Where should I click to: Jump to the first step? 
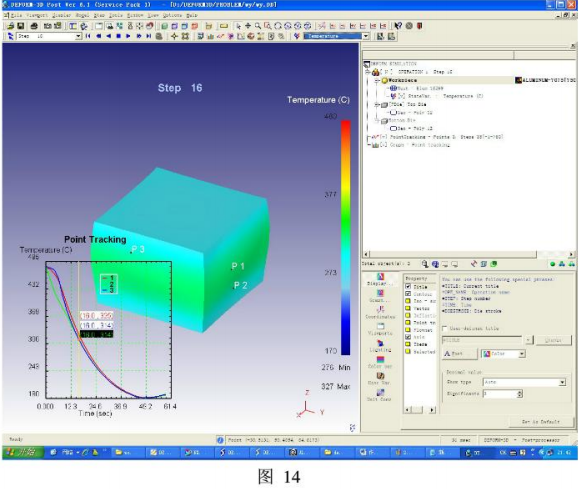[88, 36]
